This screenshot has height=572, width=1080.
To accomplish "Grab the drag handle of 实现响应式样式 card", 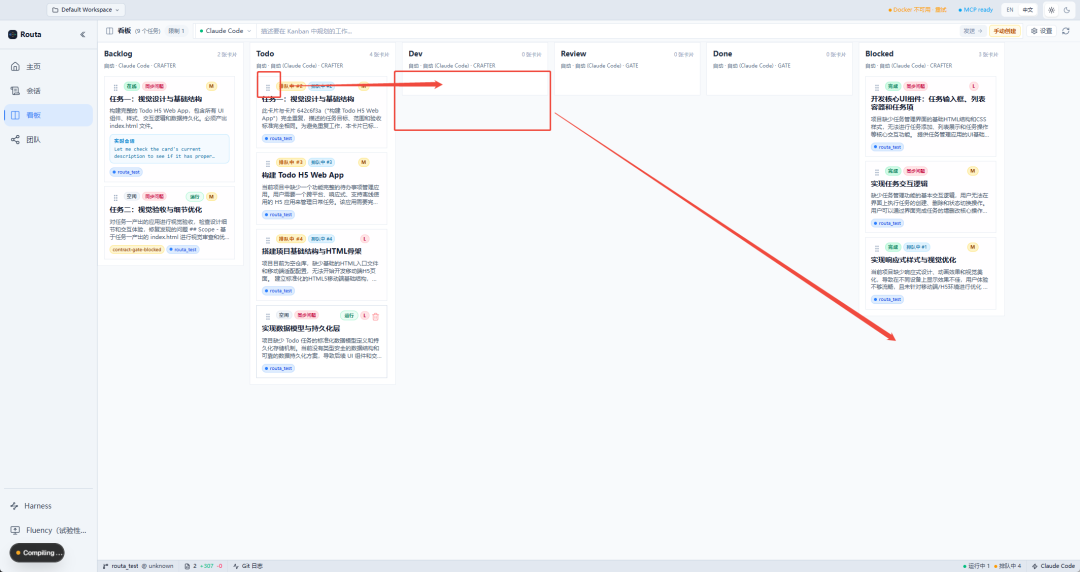I will tap(877, 248).
